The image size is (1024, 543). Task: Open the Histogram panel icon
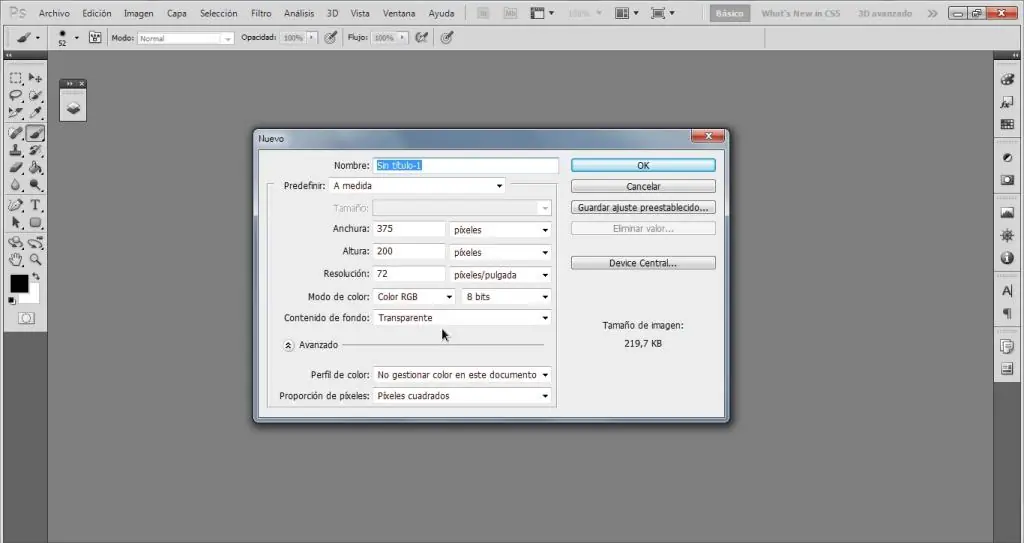coord(1007,213)
